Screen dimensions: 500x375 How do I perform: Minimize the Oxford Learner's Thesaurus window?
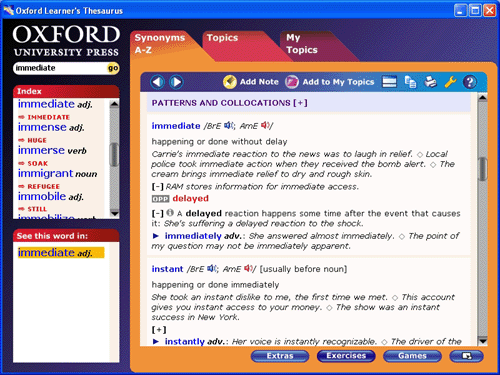tap(460, 11)
